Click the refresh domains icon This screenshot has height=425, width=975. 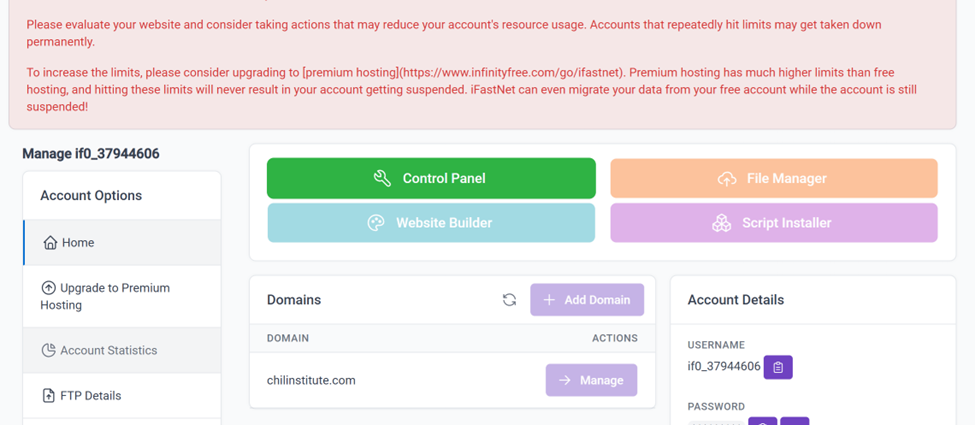[x=509, y=300]
